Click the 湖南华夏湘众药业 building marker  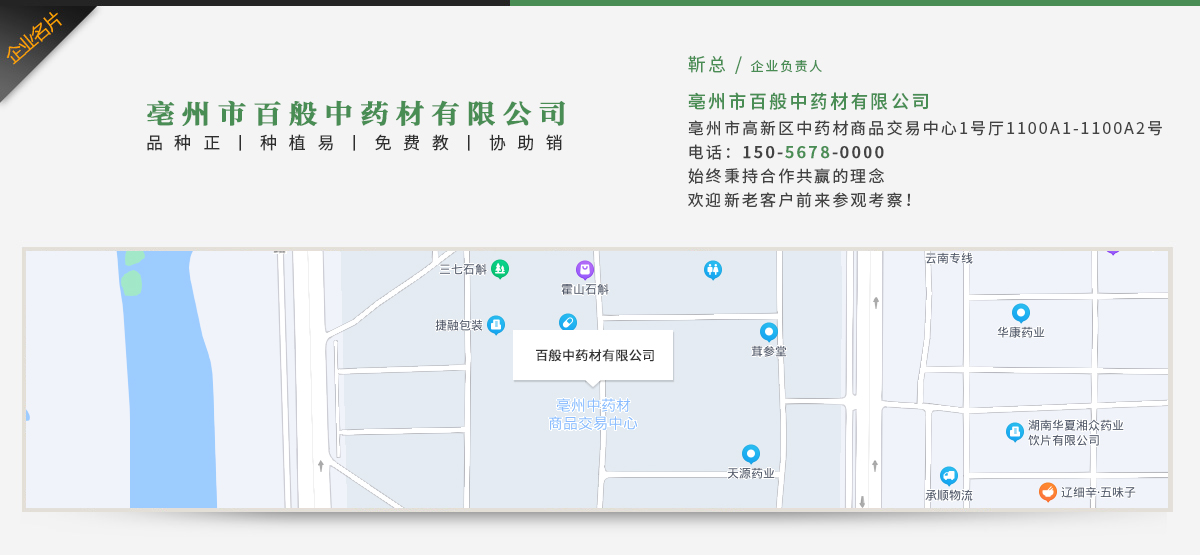point(1015,431)
